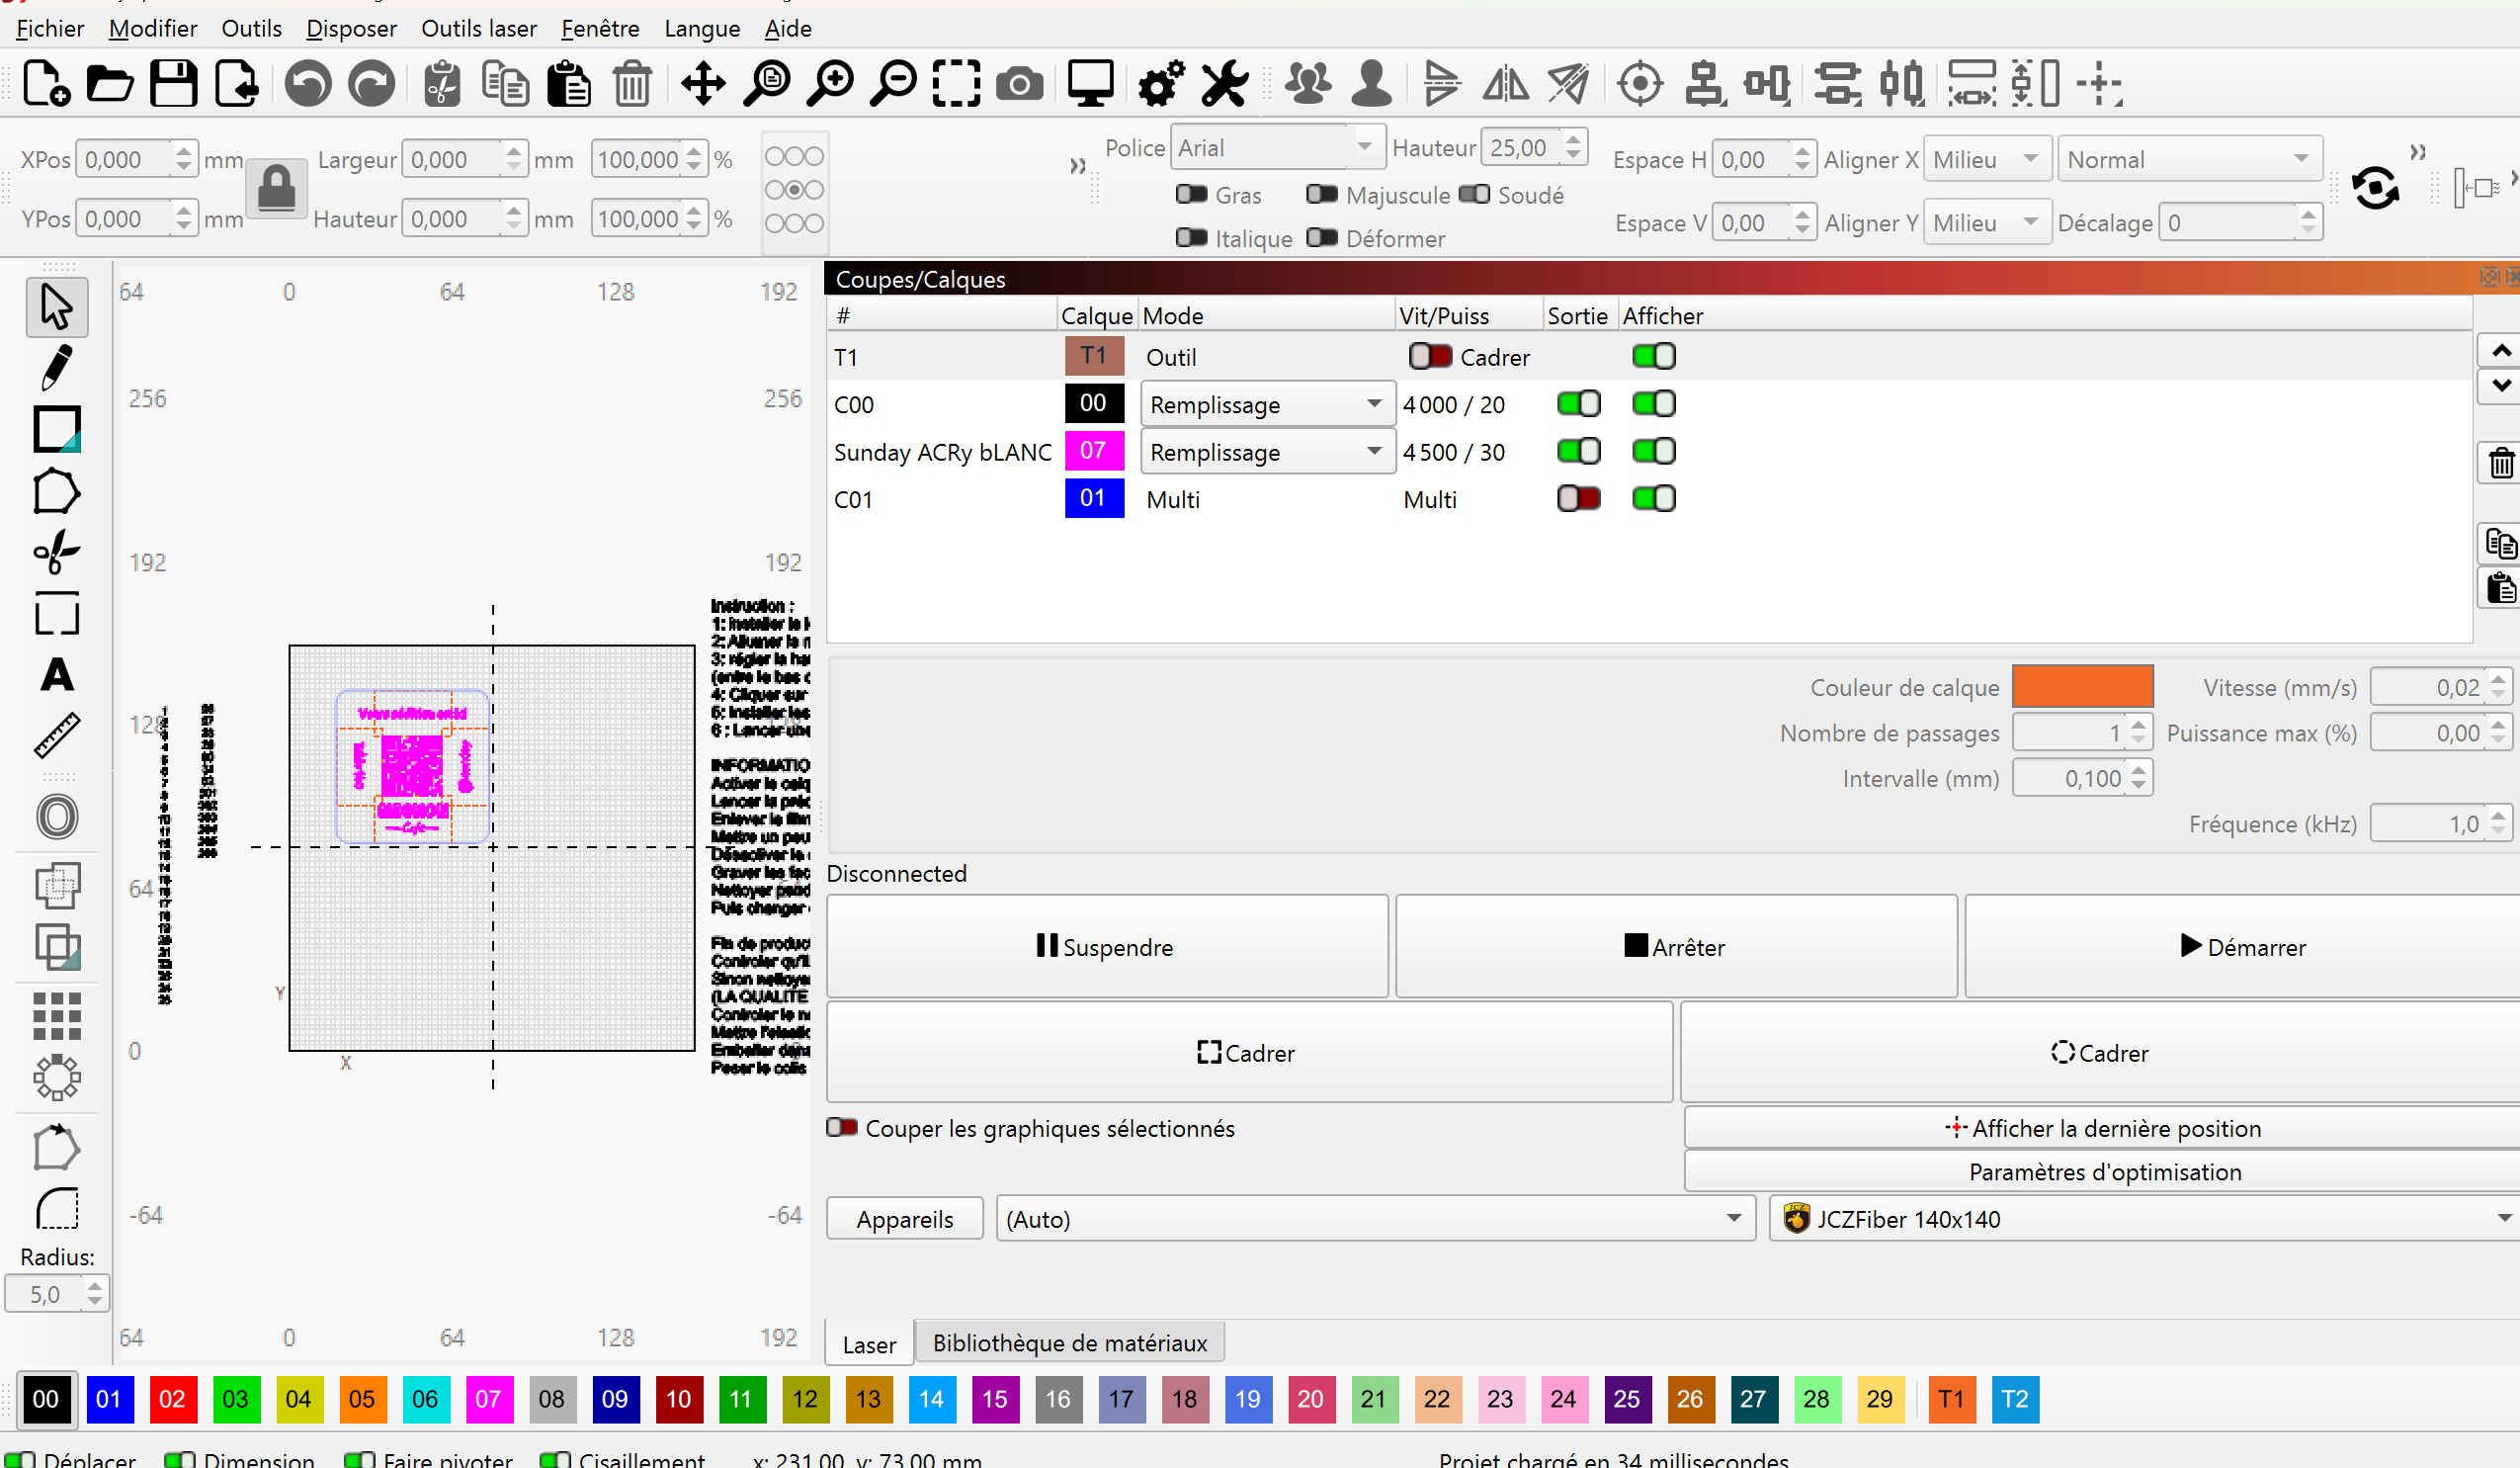This screenshot has width=2520, height=1468.
Task: Click the camera capture icon
Action: click(x=1019, y=84)
